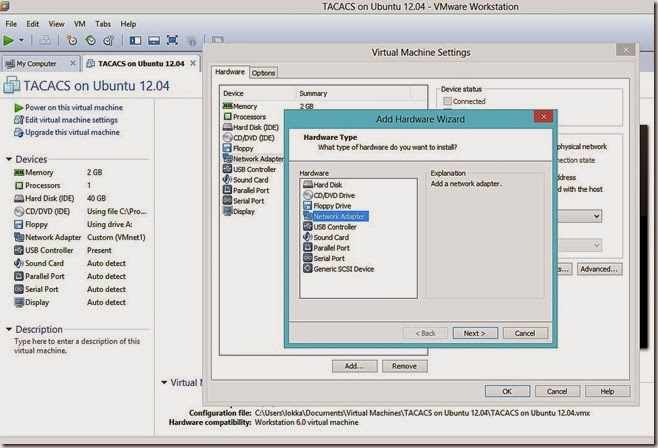Open the snapshot manager toolbar icon
Image resolution: width=658 pixels, height=448 pixels.
[x=109, y=41]
